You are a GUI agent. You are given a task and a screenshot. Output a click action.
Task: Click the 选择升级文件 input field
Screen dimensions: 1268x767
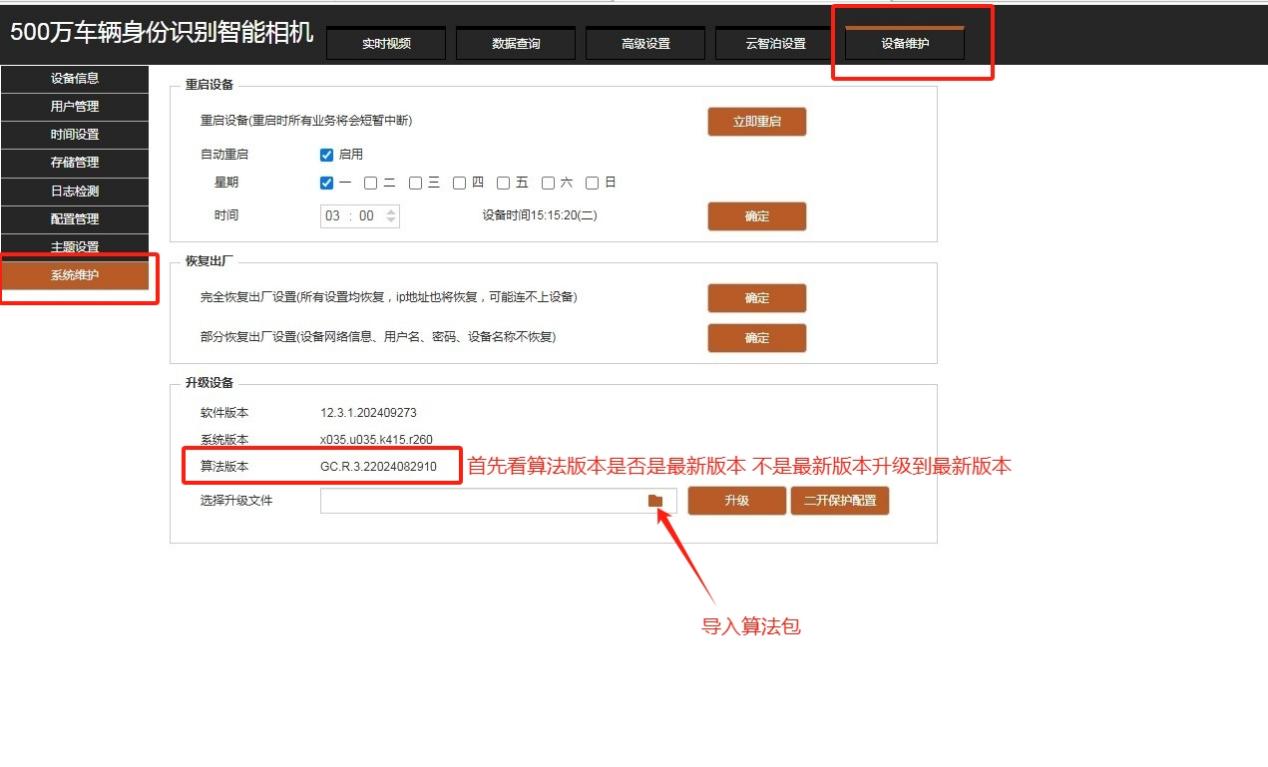pos(498,501)
